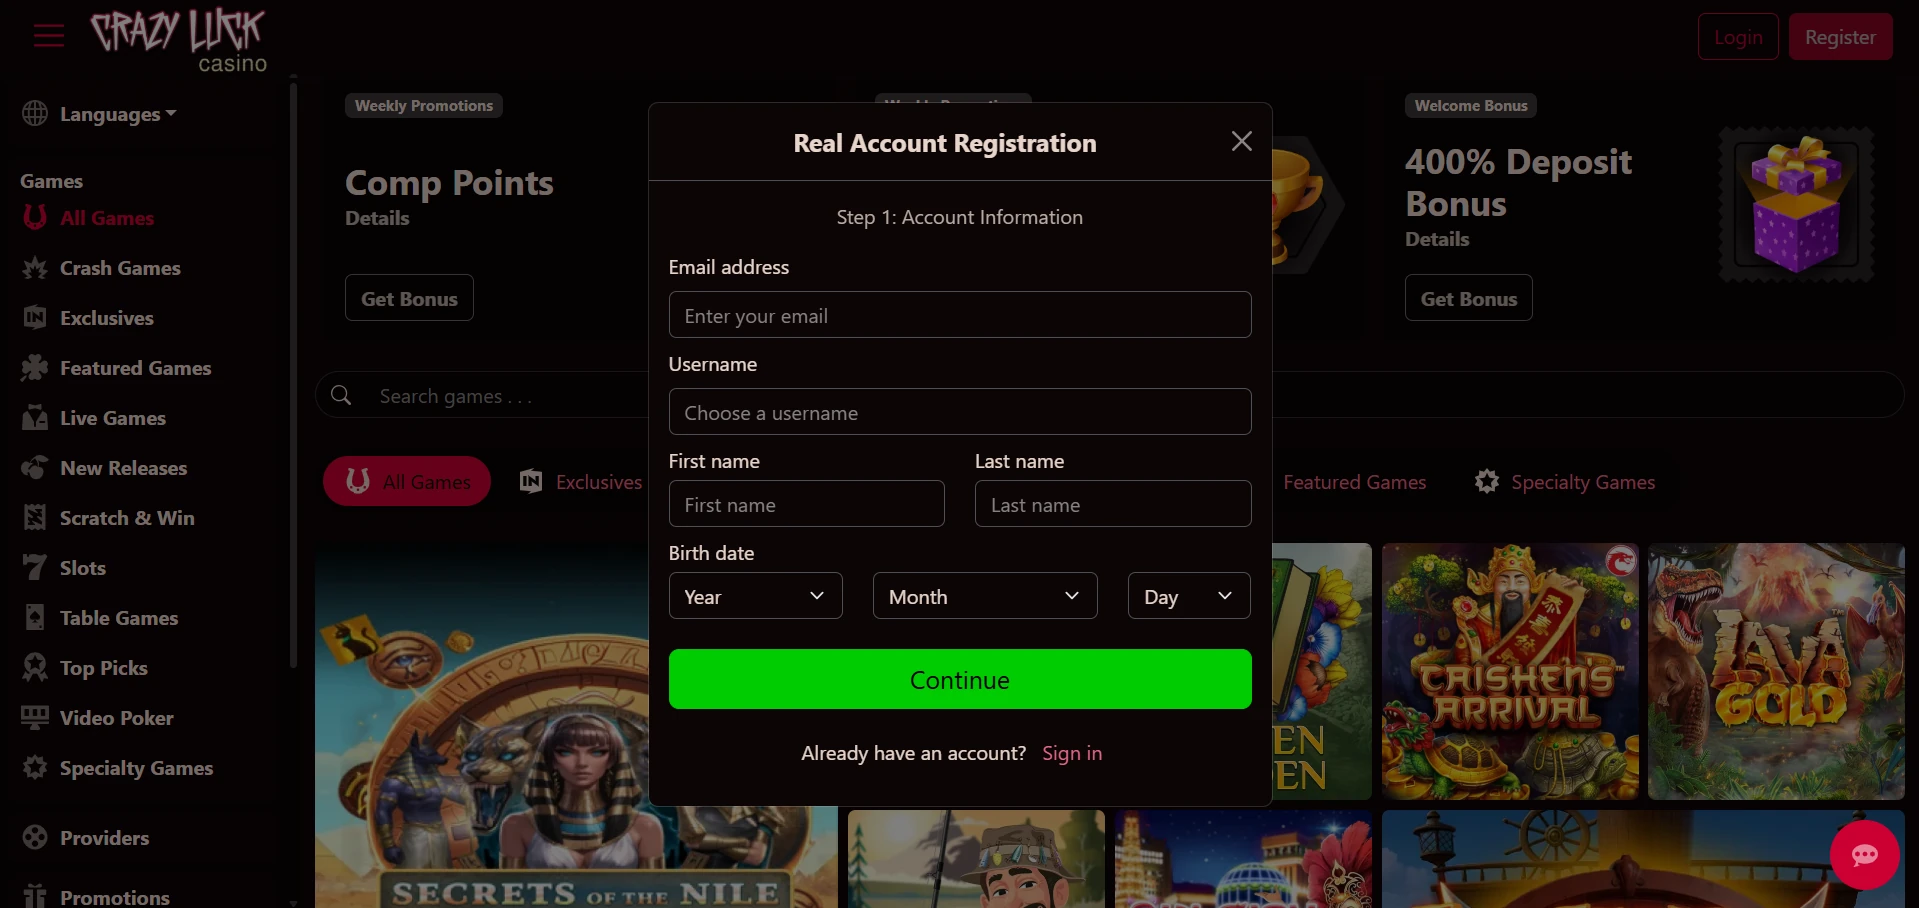Select the All Games category tab
Screen dimensions: 1919x908
point(407,482)
